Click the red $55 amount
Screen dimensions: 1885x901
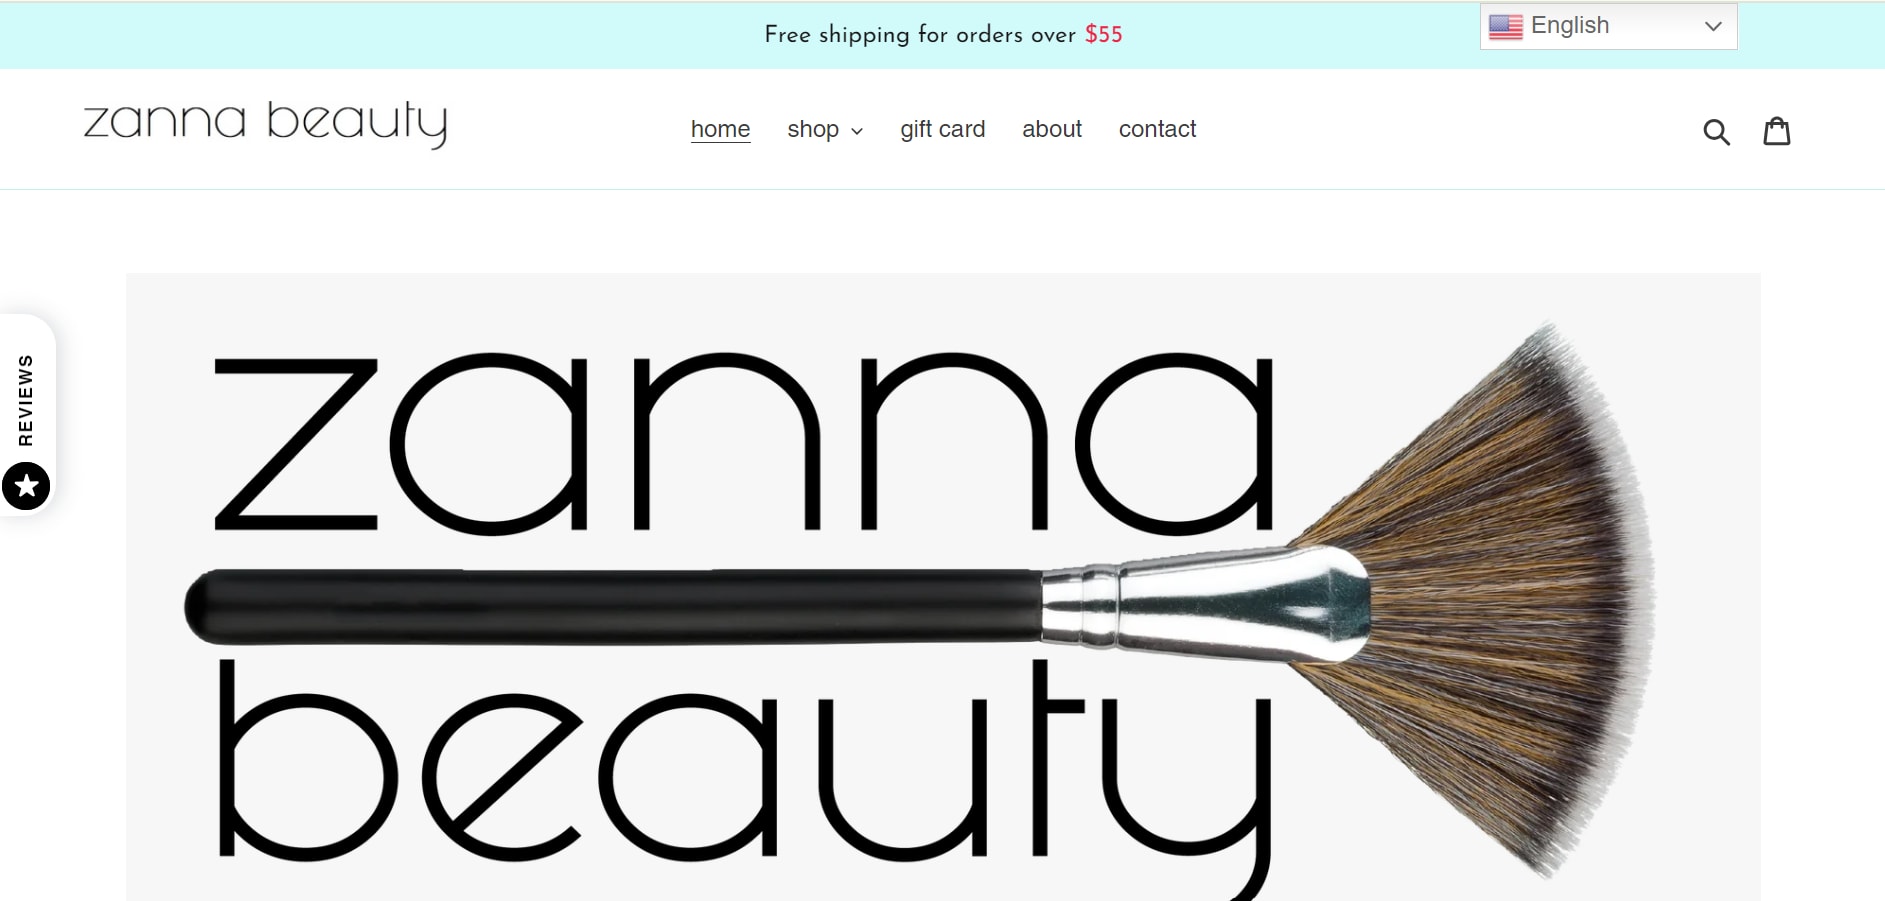pos(1104,34)
